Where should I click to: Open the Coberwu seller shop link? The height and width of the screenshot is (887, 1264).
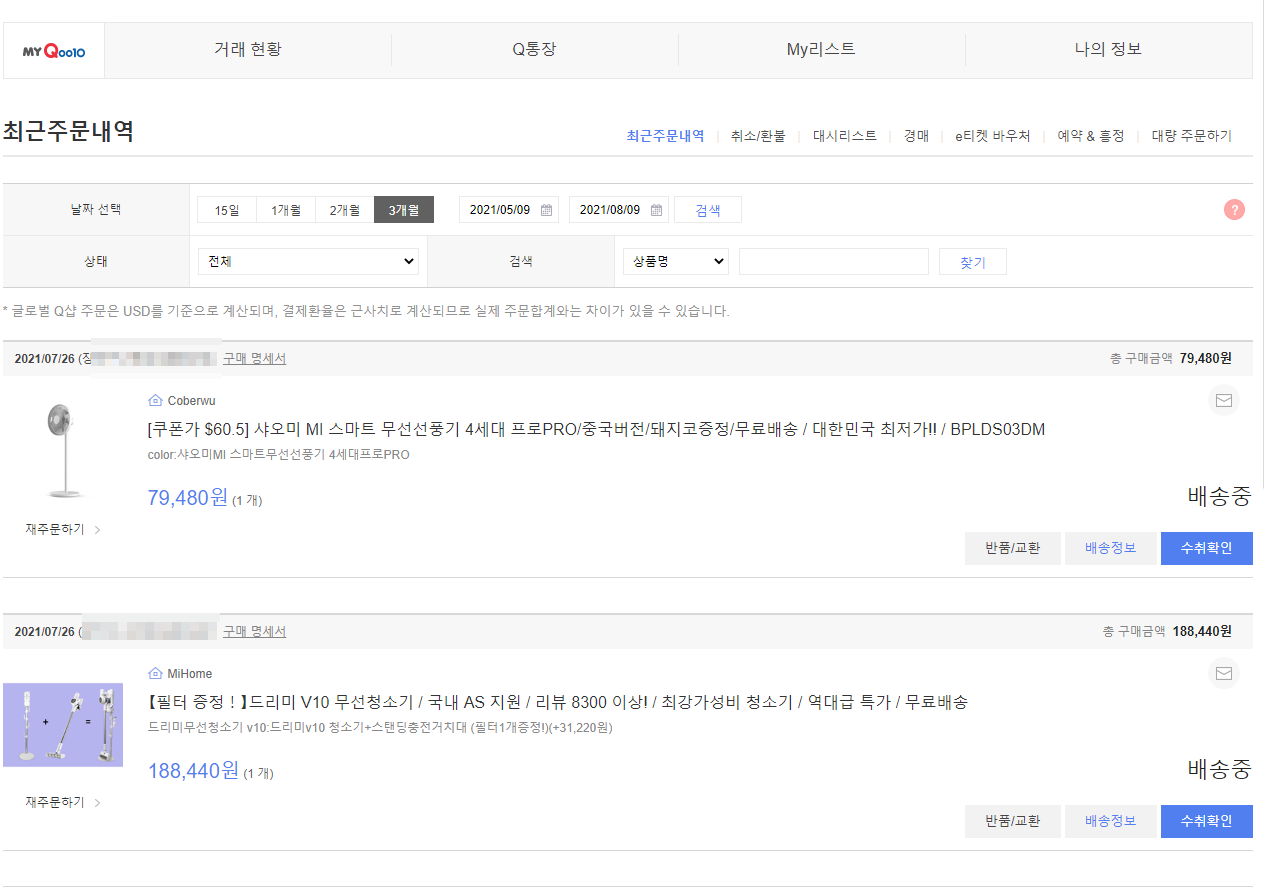(x=191, y=401)
